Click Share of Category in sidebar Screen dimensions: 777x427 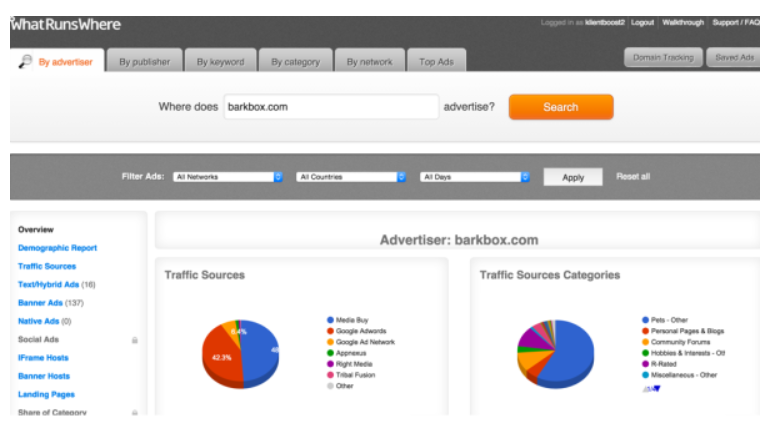click(52, 412)
